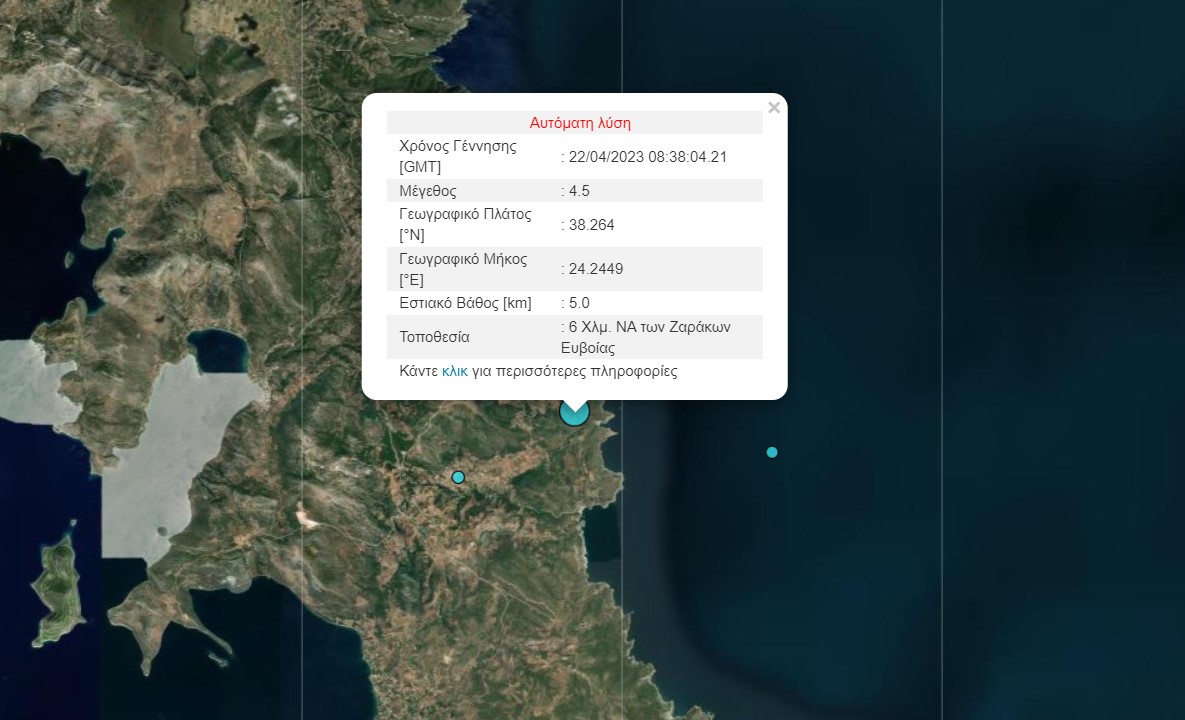
Task: Select the small earthquake marker in the sea
Action: pyautogui.click(x=772, y=452)
